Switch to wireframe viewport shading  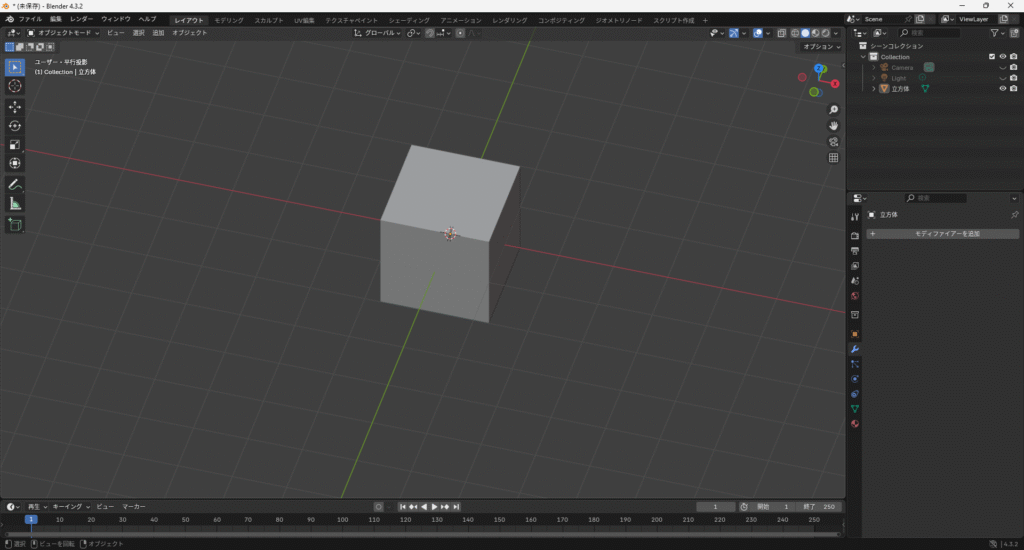pyautogui.click(x=795, y=33)
